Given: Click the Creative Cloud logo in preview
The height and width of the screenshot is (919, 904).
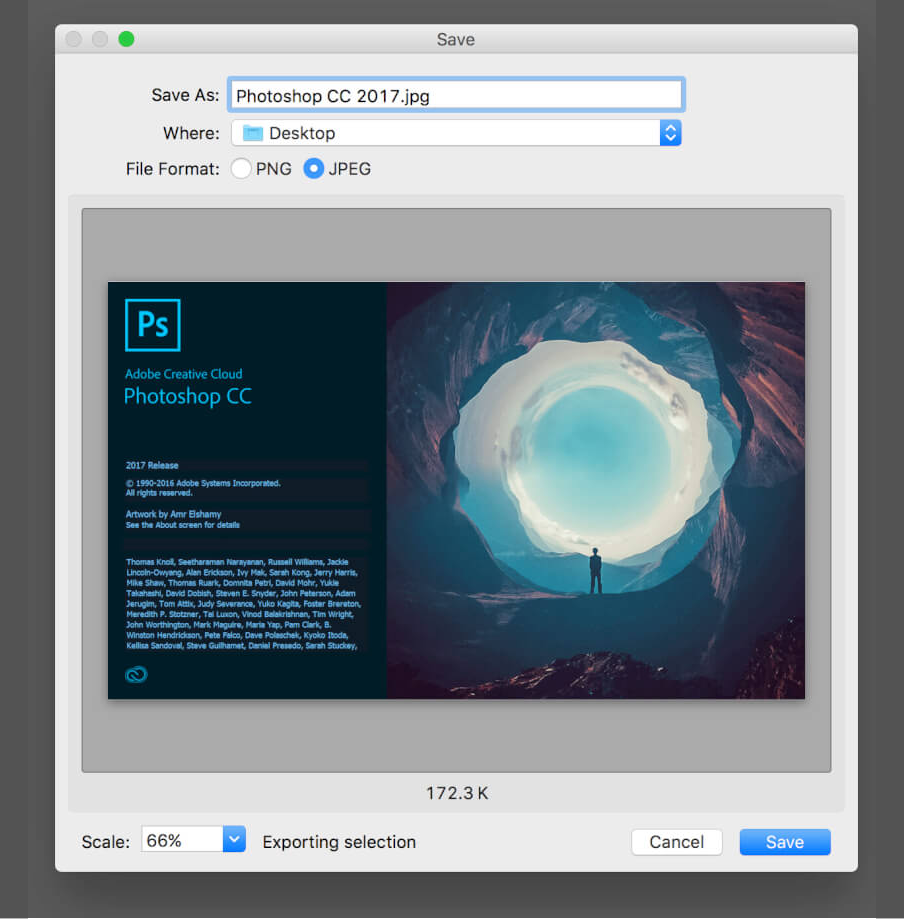Looking at the screenshot, I should 136,675.
